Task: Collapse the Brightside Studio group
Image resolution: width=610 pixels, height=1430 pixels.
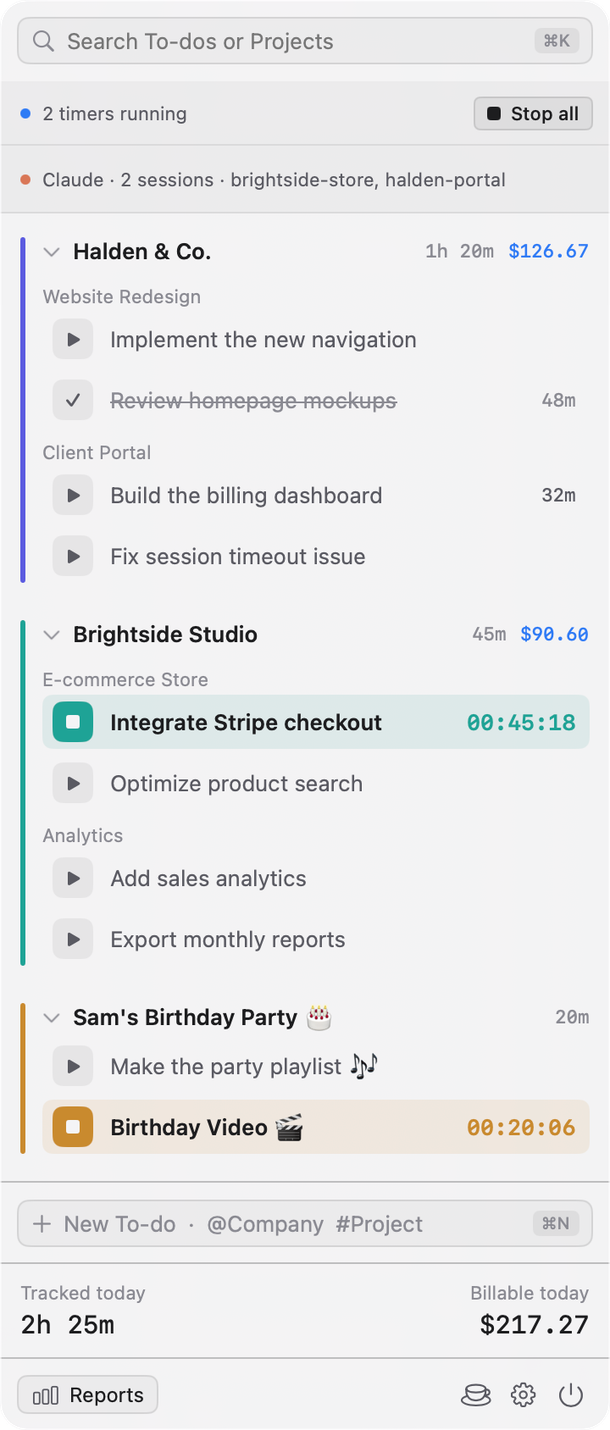Action: coord(52,635)
